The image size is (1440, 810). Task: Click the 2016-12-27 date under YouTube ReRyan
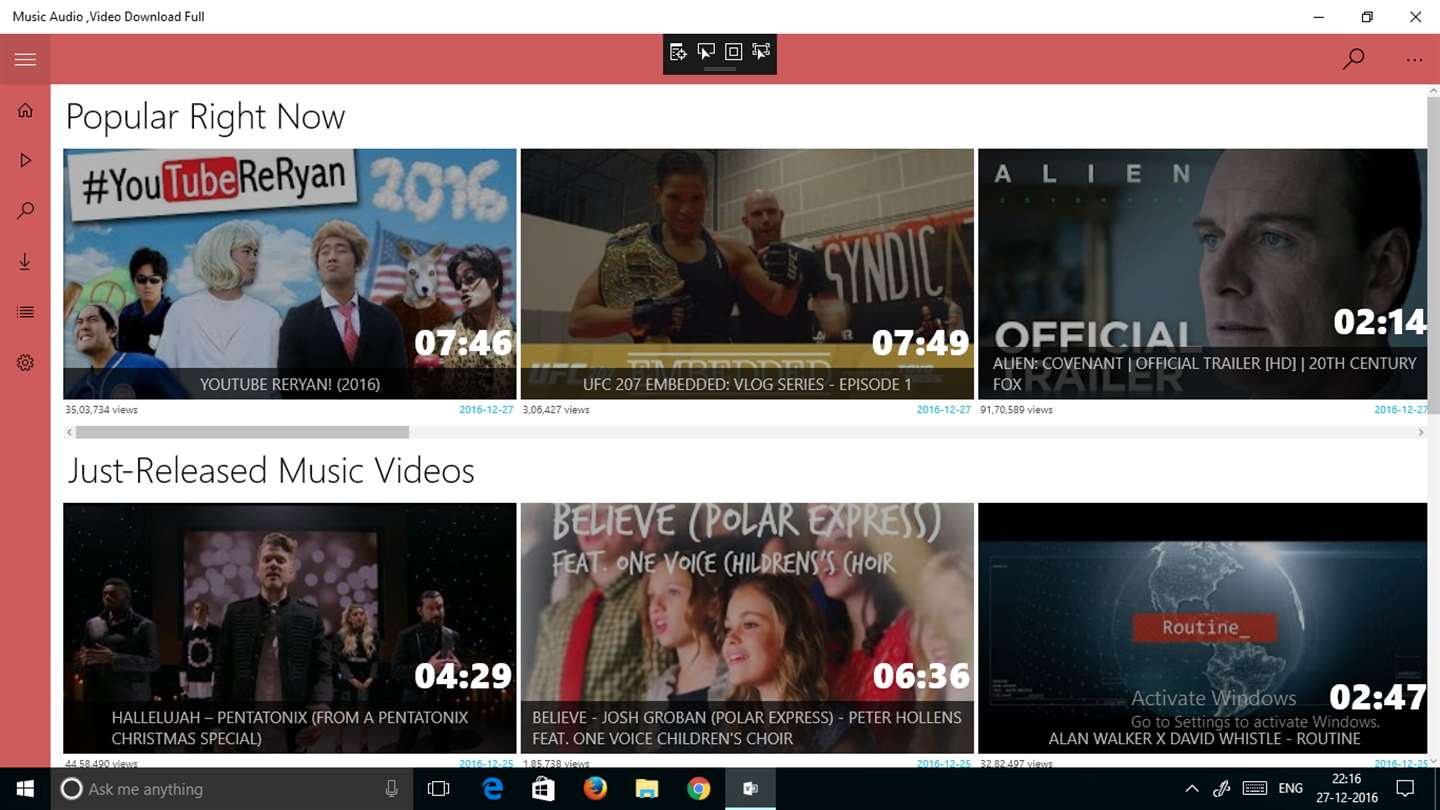pos(486,410)
